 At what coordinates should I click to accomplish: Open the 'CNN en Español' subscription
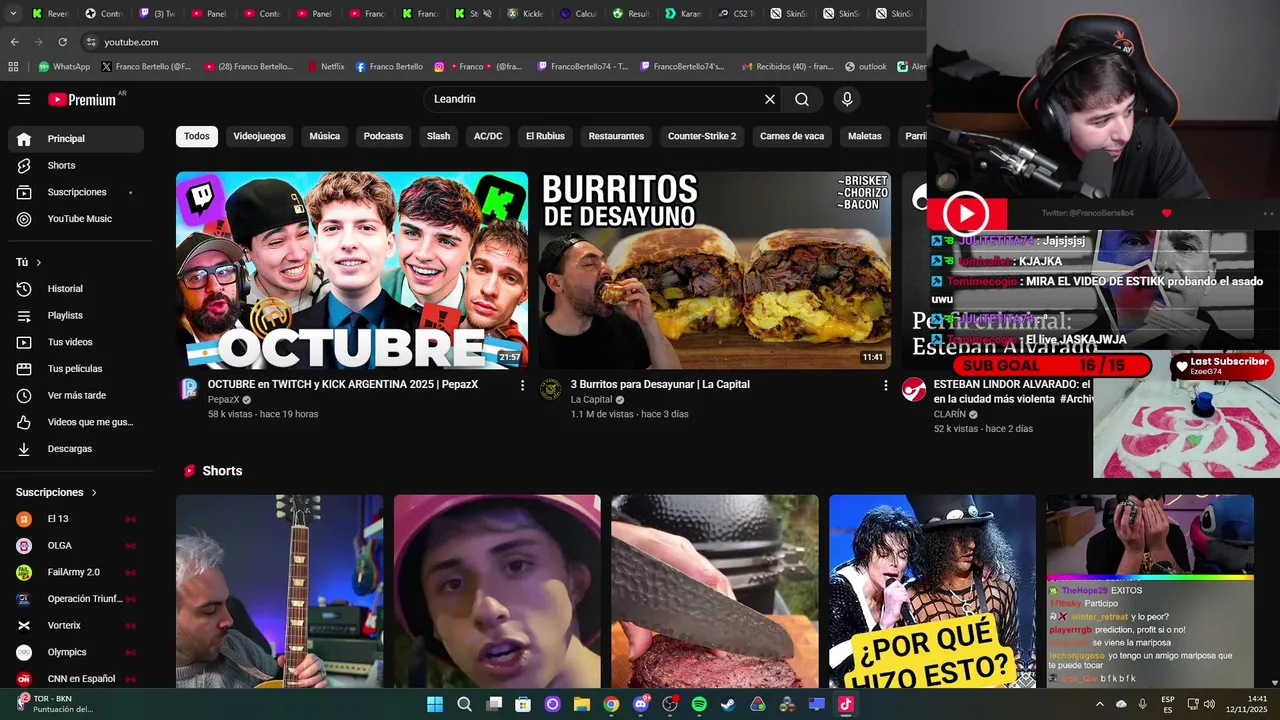coord(76,679)
